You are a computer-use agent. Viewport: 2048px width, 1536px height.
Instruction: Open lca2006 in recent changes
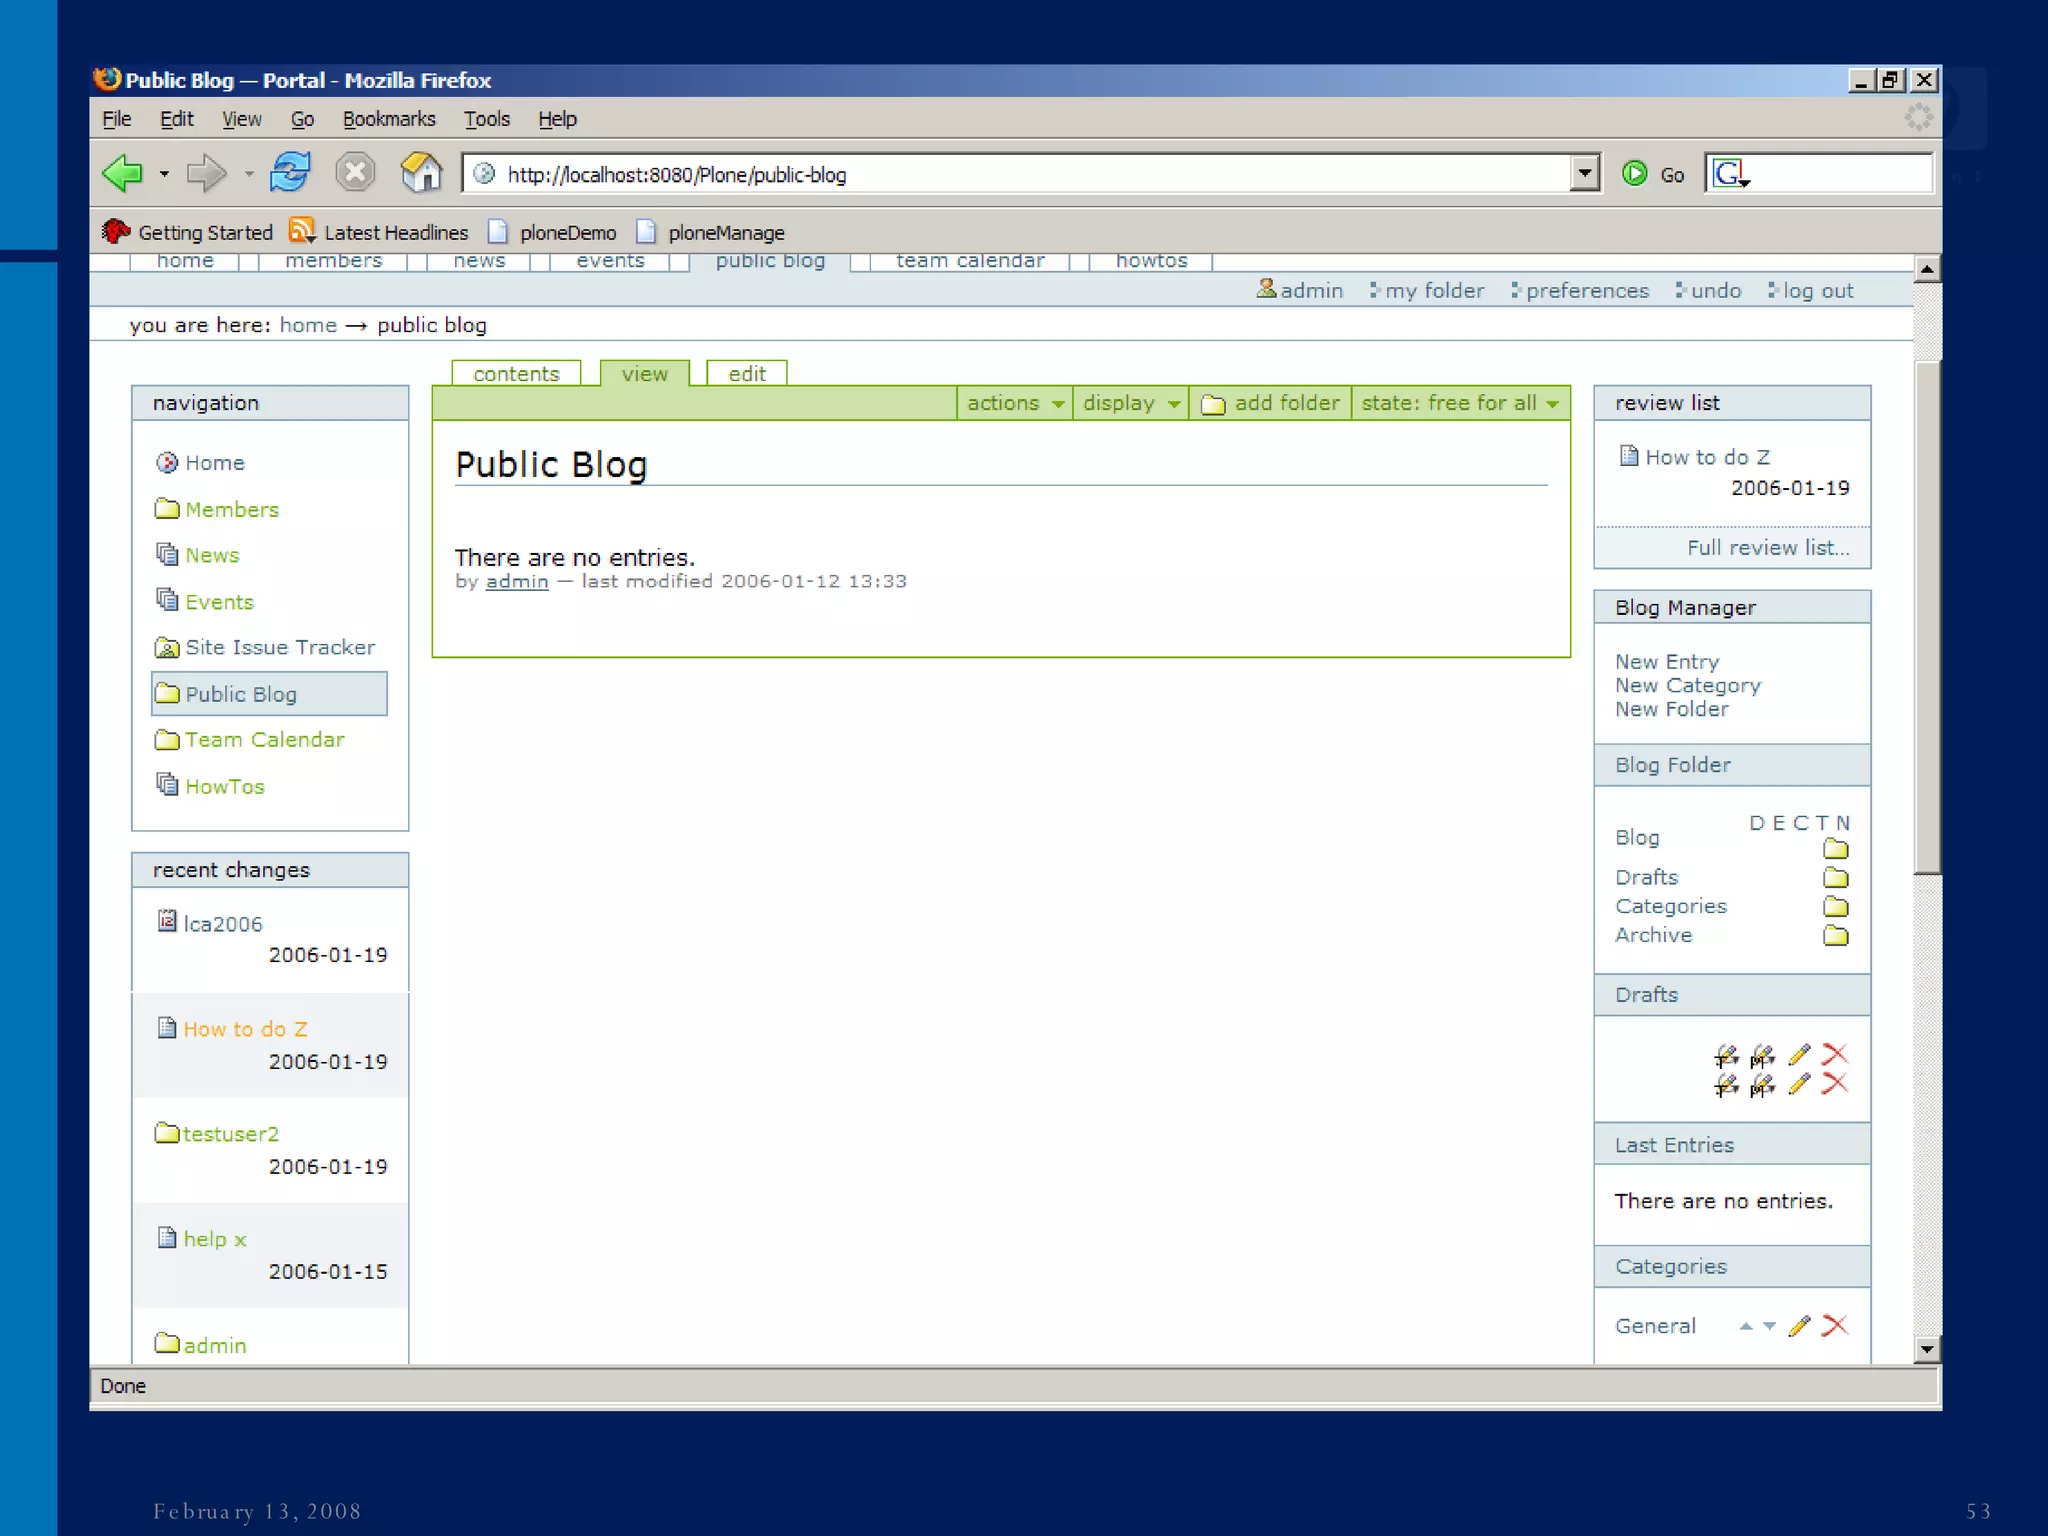pyautogui.click(x=223, y=924)
